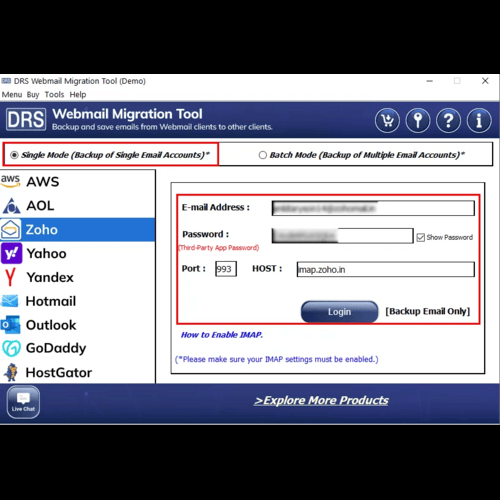Select the AOL logo icon
The height and width of the screenshot is (500, 500).
click(12, 206)
